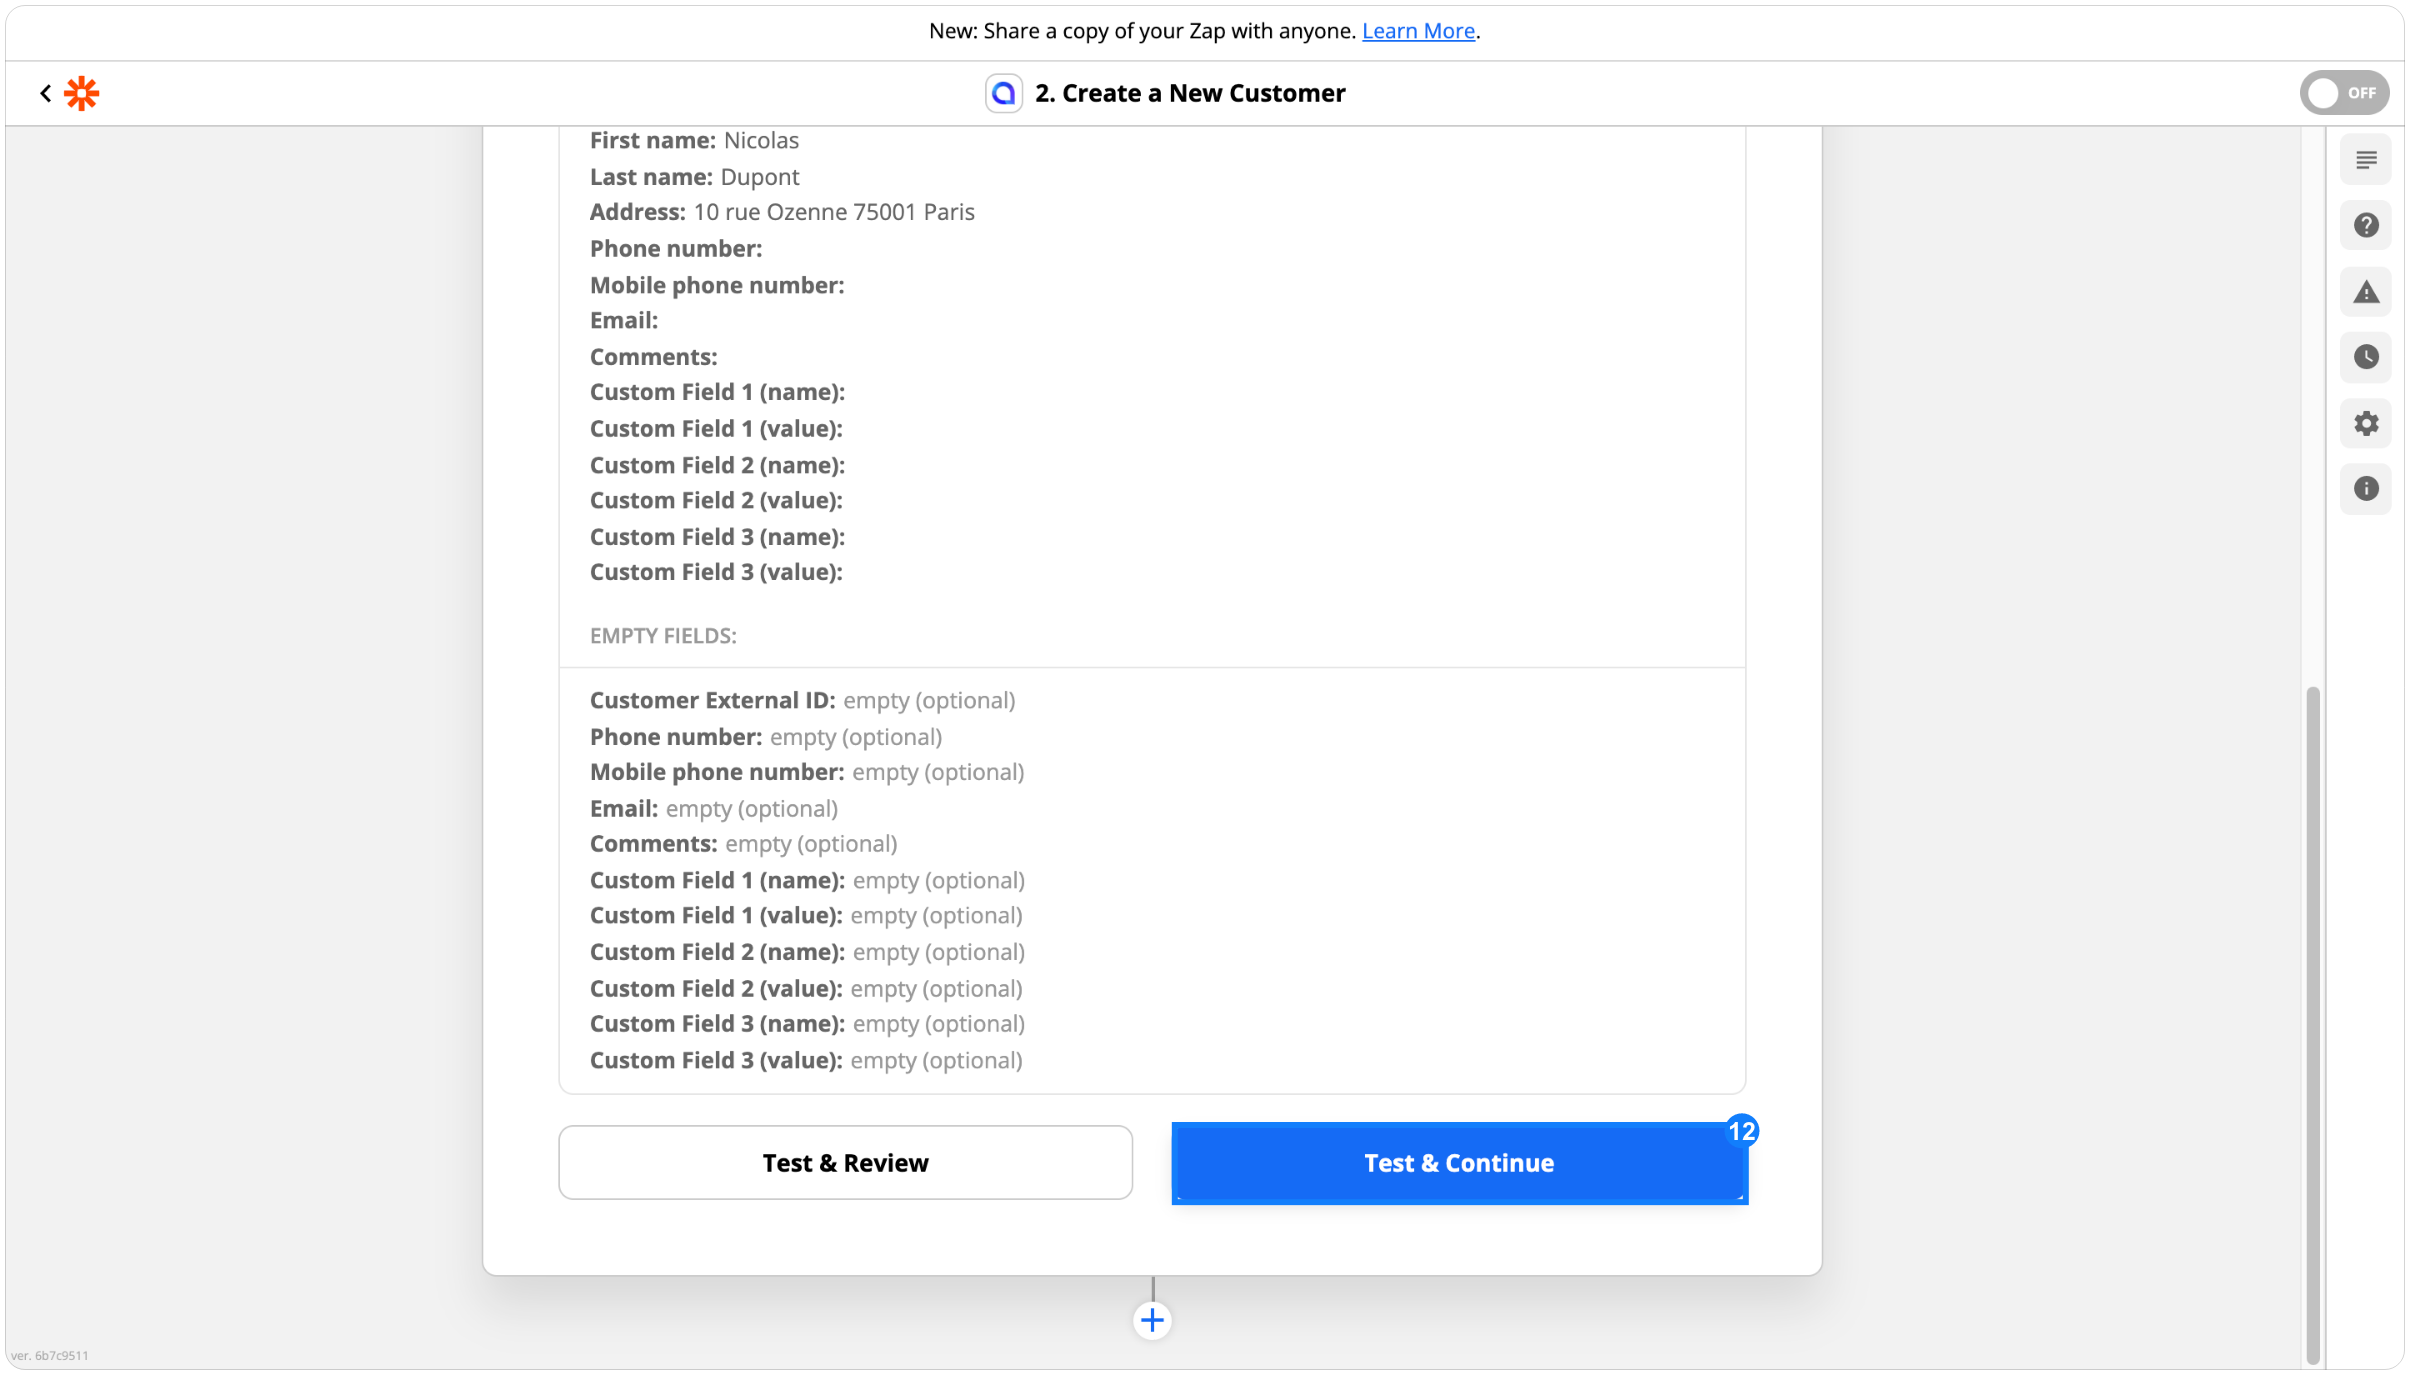
Task: Click the EMPTY FIELDS heading
Action: (x=663, y=636)
